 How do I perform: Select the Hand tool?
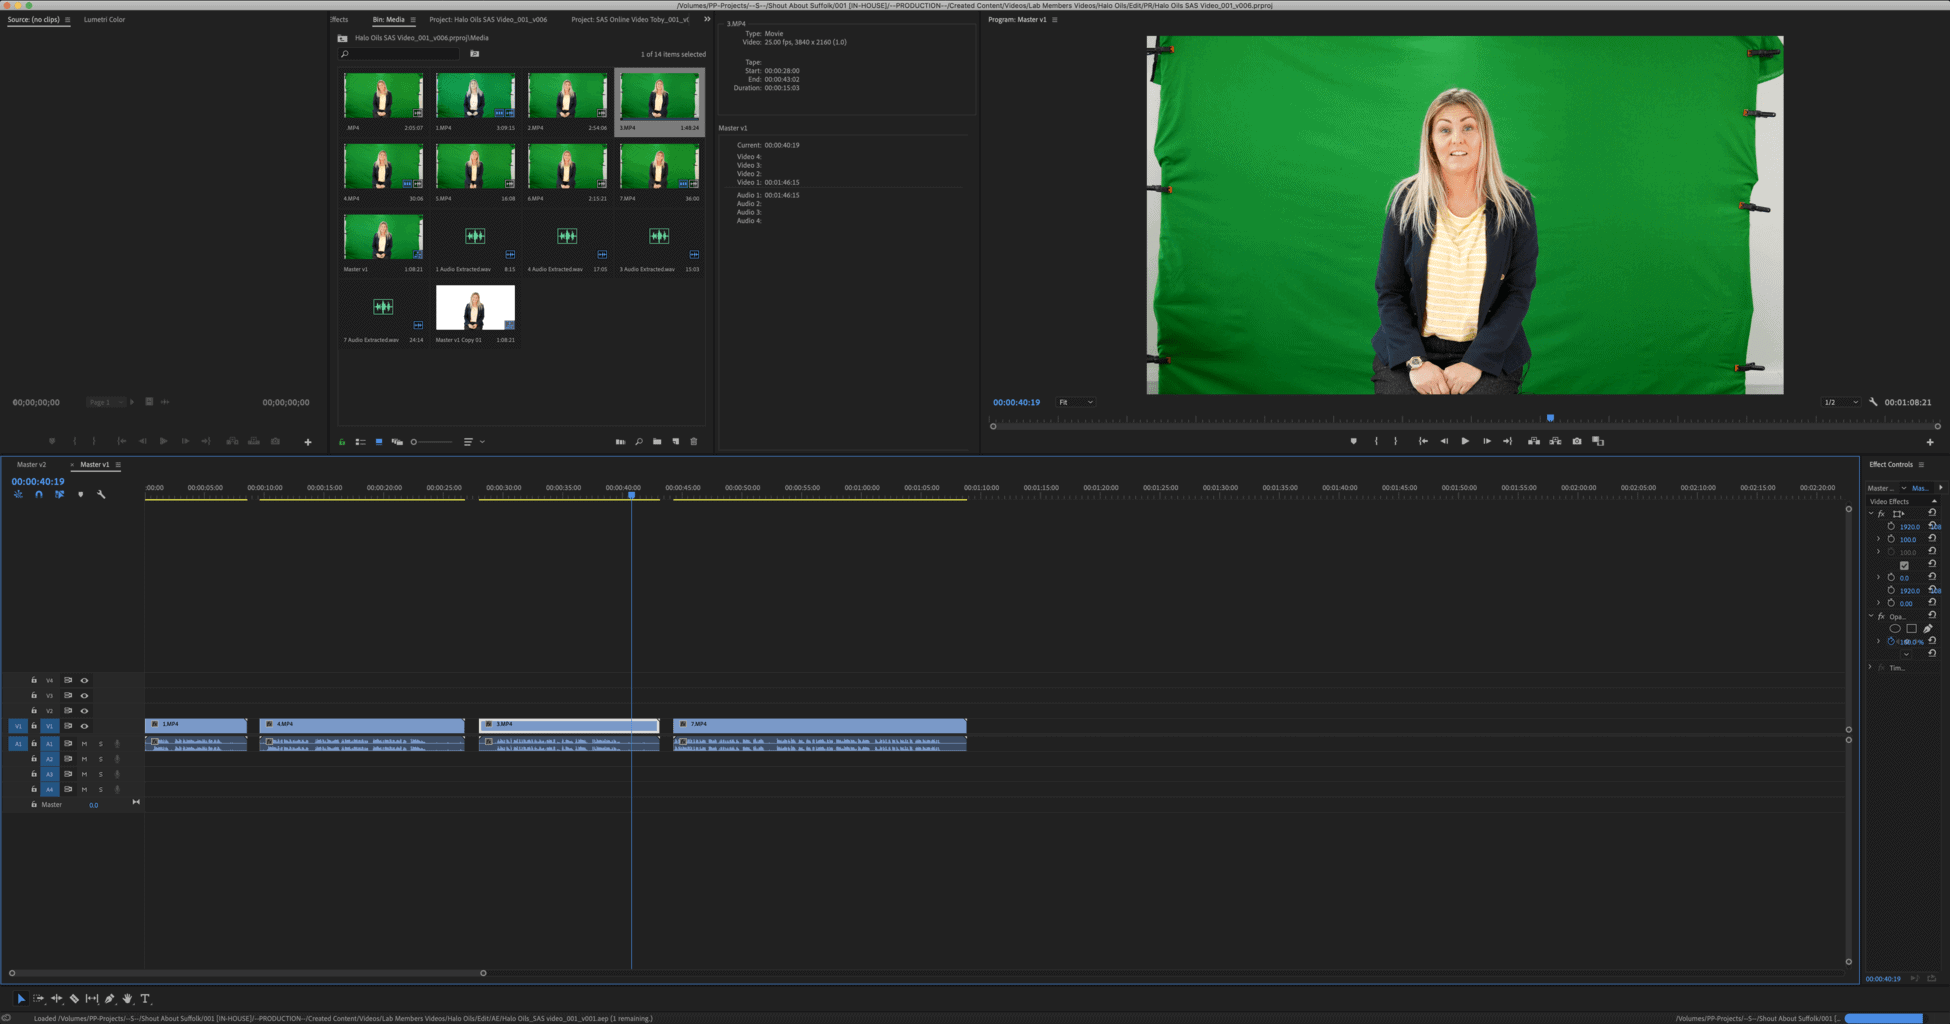[x=127, y=999]
